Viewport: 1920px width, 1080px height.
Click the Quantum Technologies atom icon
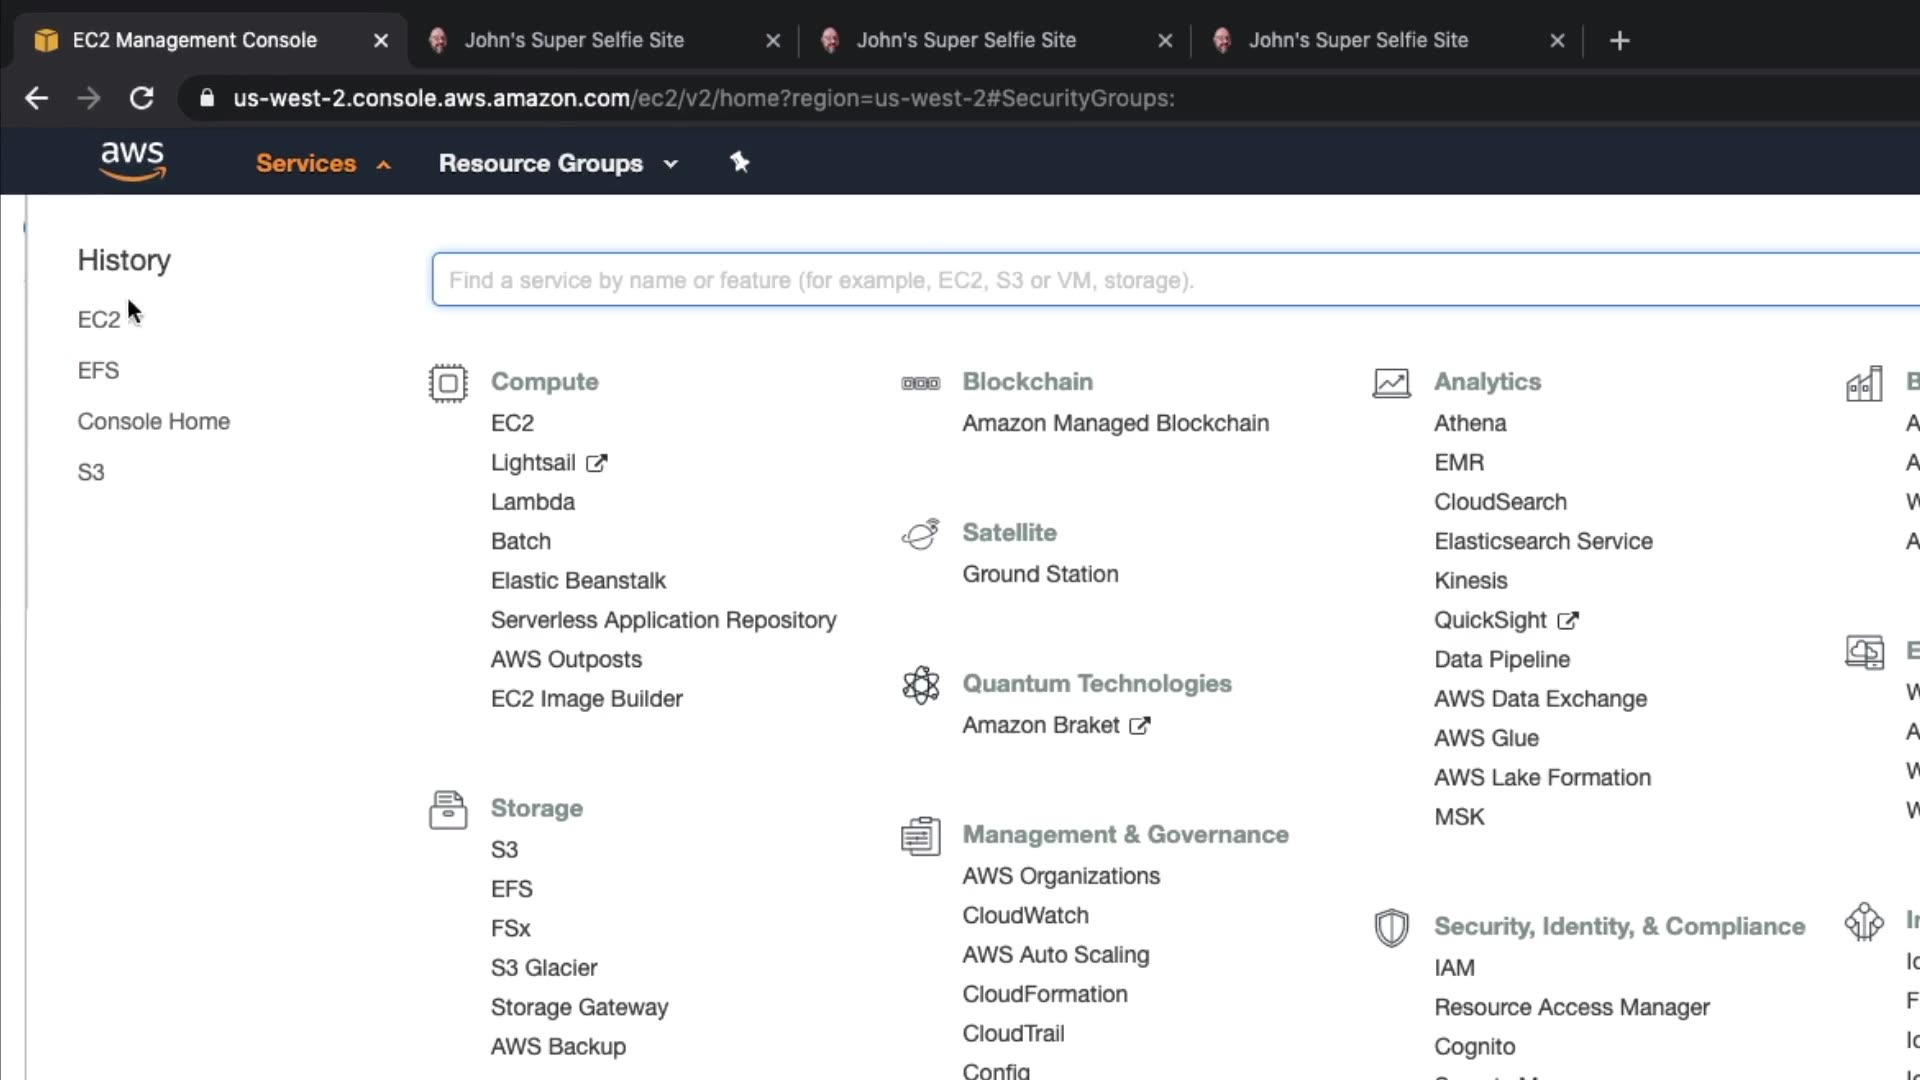tap(920, 685)
